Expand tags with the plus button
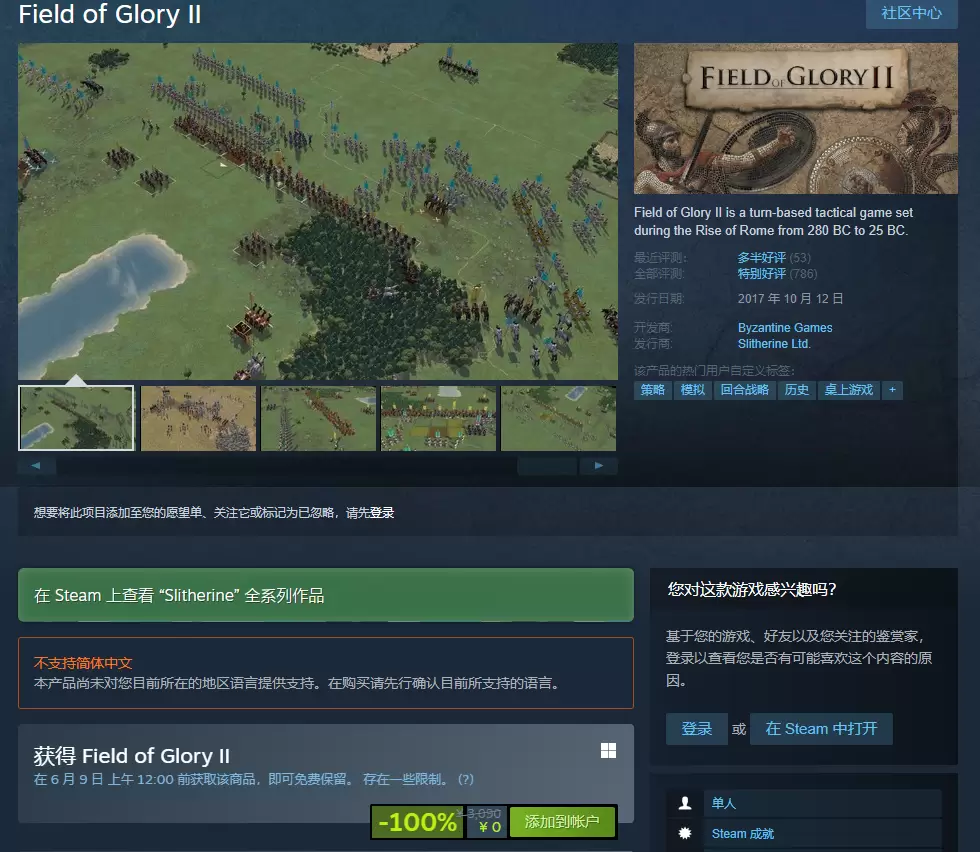Screen dimensions: 980x852 pyautogui.click(x=892, y=390)
